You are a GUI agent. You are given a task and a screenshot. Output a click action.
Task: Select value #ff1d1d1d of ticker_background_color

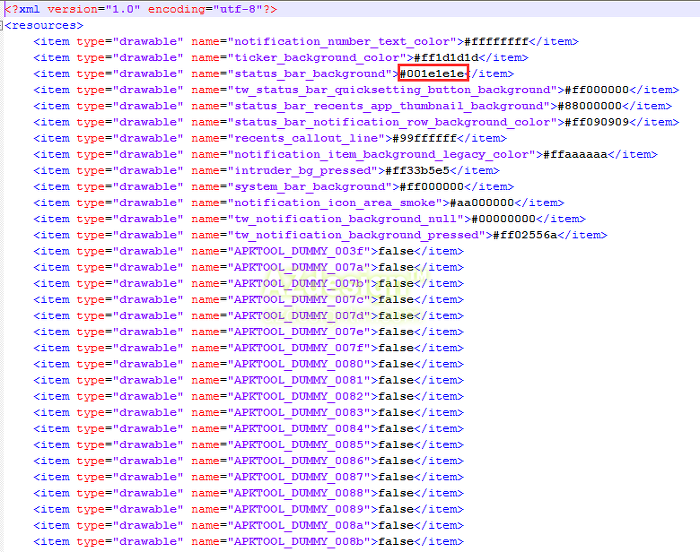tap(446, 58)
